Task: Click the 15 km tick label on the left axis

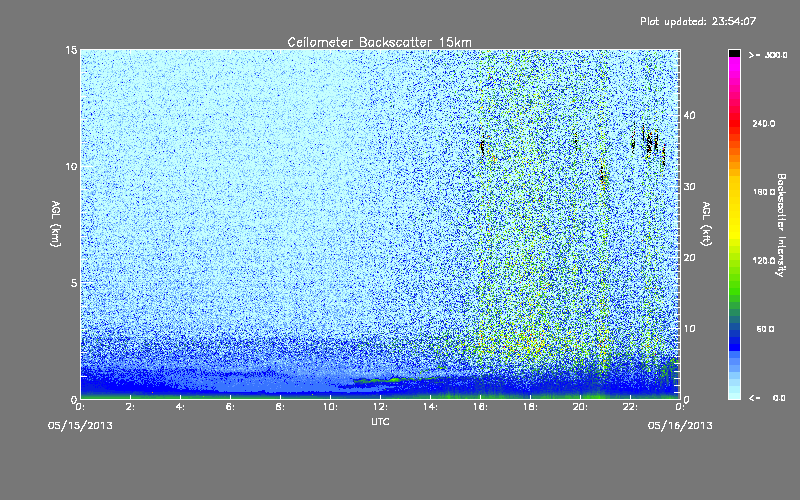Action: (x=71, y=50)
